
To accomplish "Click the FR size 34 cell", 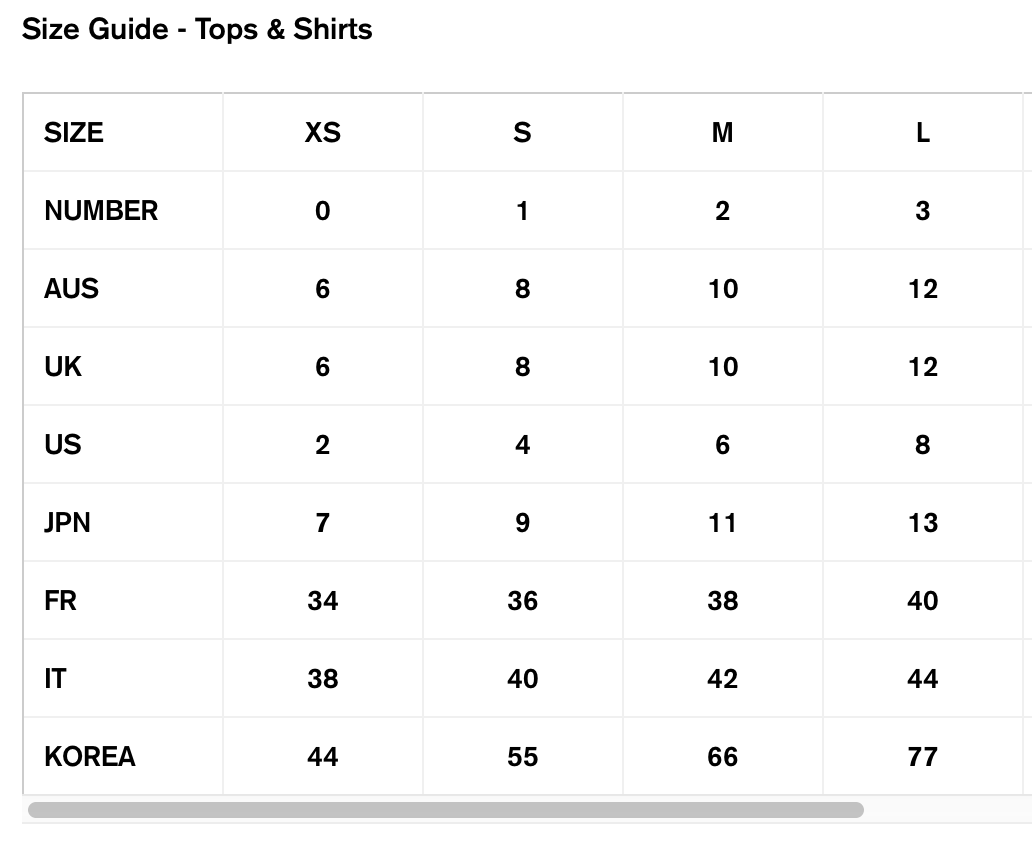I will (322, 601).
